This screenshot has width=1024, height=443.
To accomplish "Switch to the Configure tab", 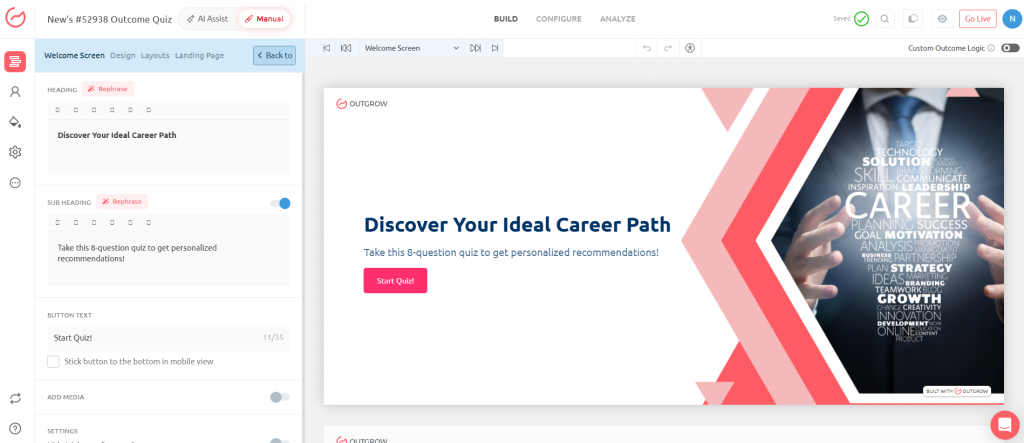I will [558, 19].
